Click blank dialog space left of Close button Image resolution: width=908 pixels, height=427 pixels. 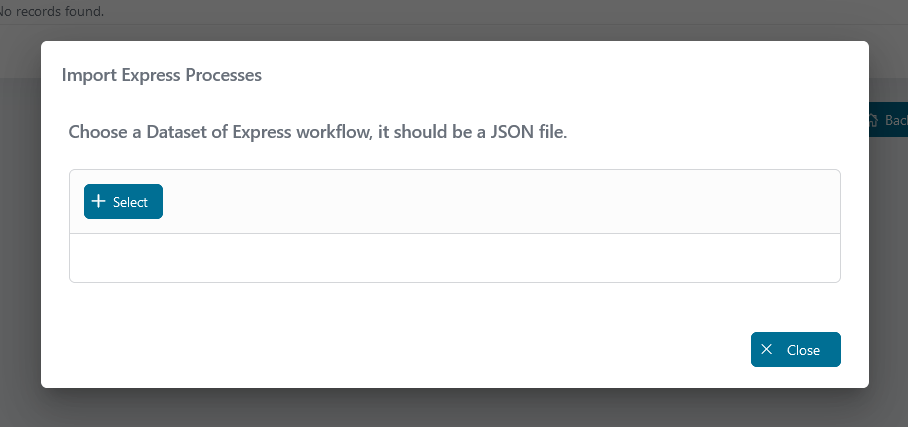405,349
